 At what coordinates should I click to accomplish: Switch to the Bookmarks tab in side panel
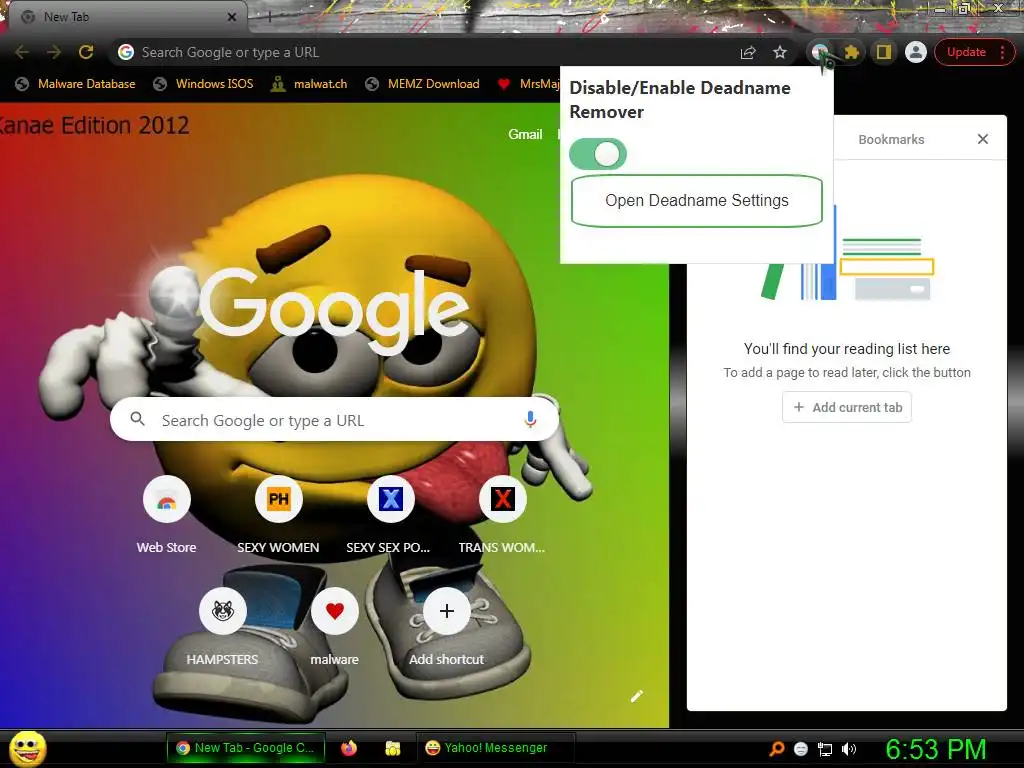(x=891, y=139)
